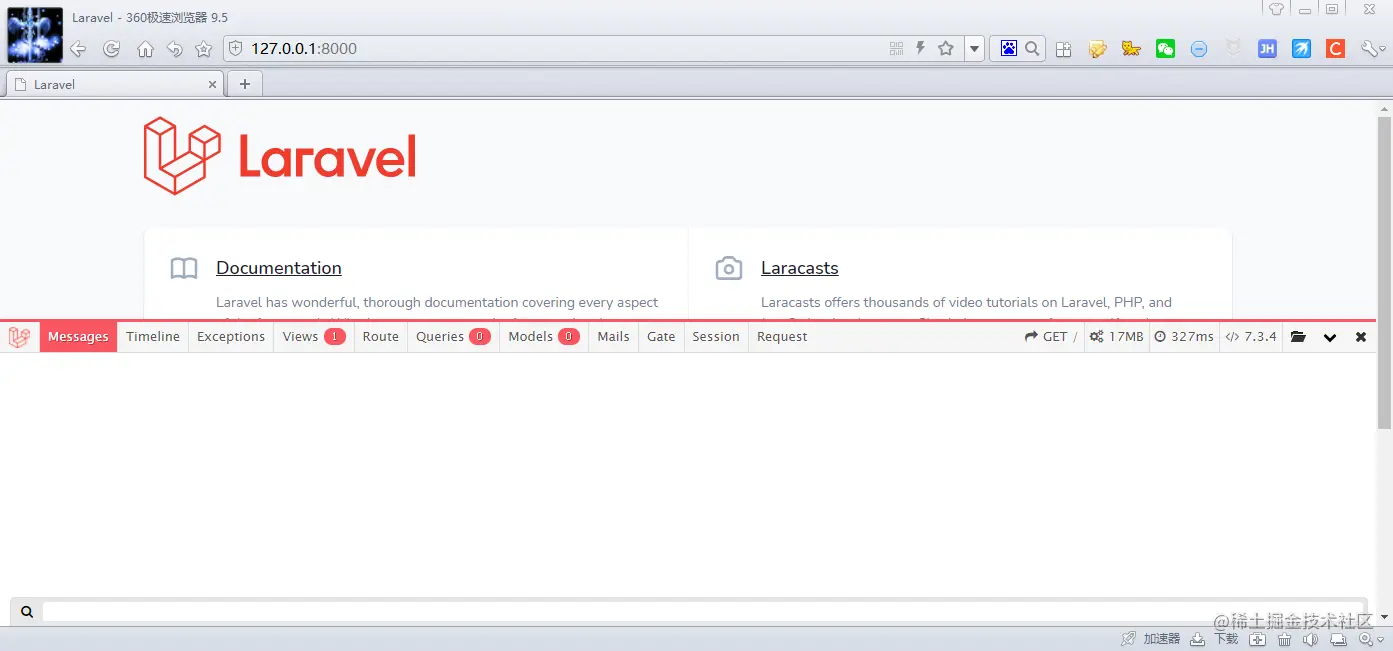Image resolution: width=1393 pixels, height=651 pixels.
Task: Click the magnifier icon beside debugbar search
Action: pos(27,612)
